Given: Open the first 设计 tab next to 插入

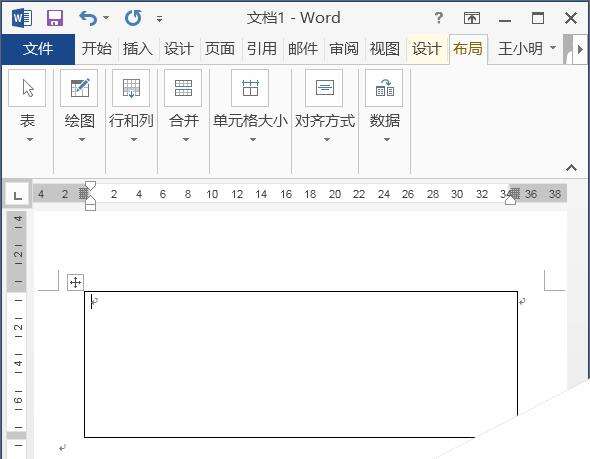Looking at the screenshot, I should click(179, 49).
